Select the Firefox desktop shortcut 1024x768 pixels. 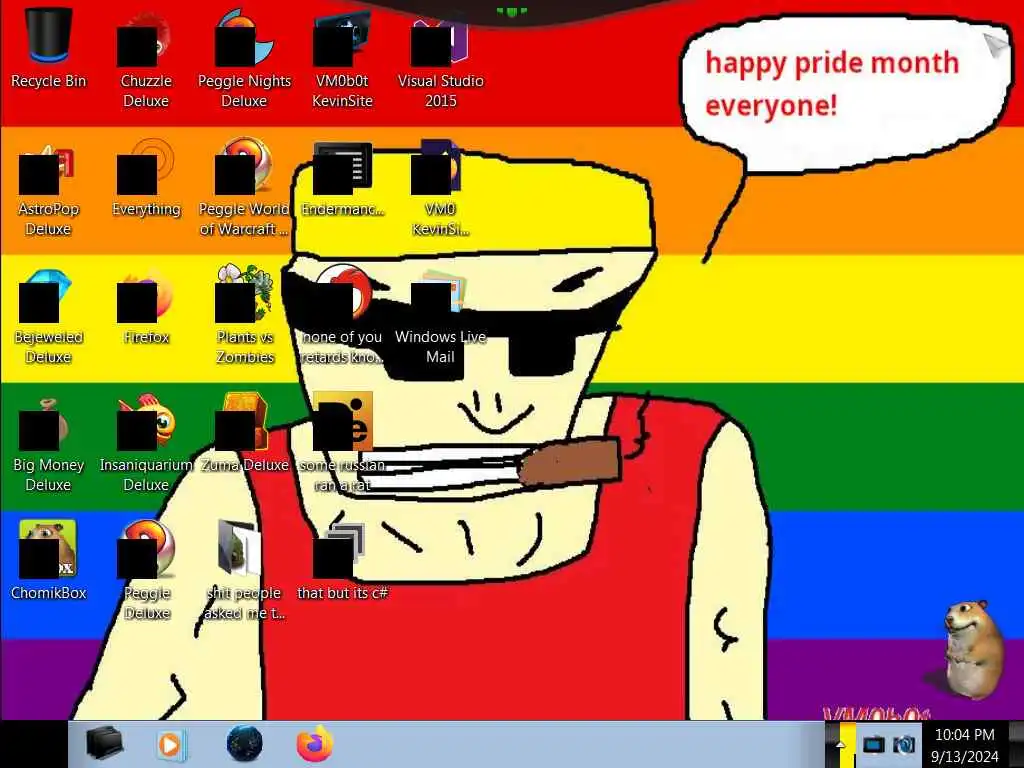point(146,306)
